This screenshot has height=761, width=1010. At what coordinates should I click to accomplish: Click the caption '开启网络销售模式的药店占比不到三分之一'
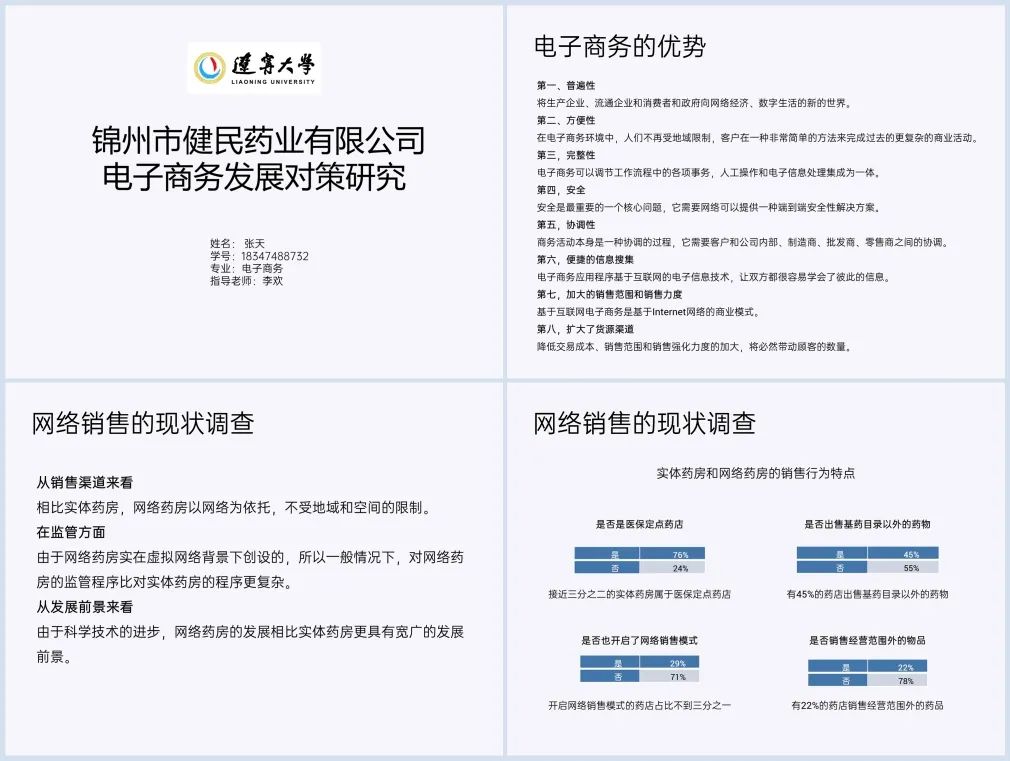pyautogui.click(x=639, y=705)
